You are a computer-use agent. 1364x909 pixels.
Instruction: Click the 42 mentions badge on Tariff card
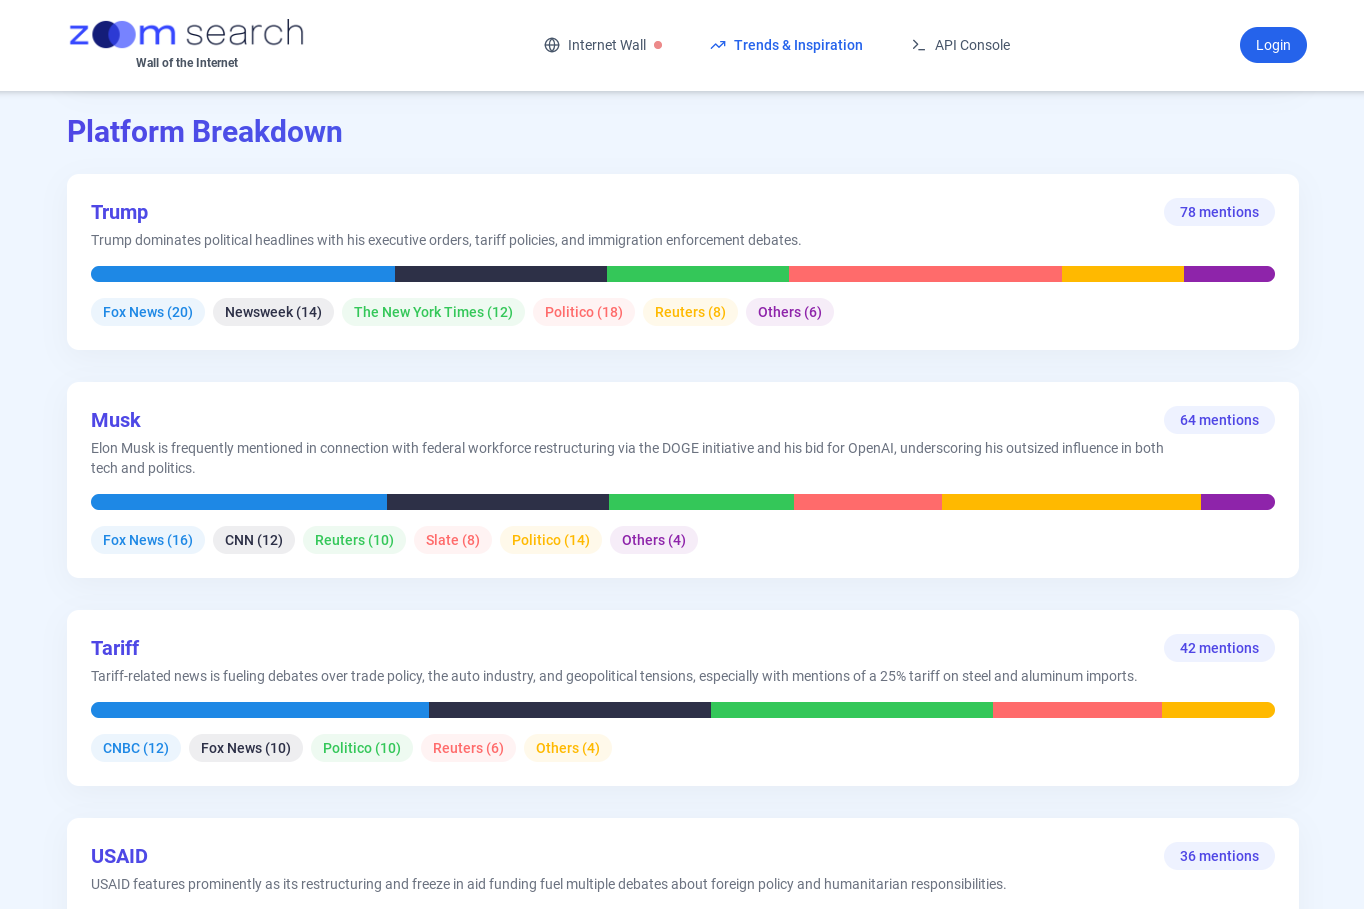point(1219,648)
